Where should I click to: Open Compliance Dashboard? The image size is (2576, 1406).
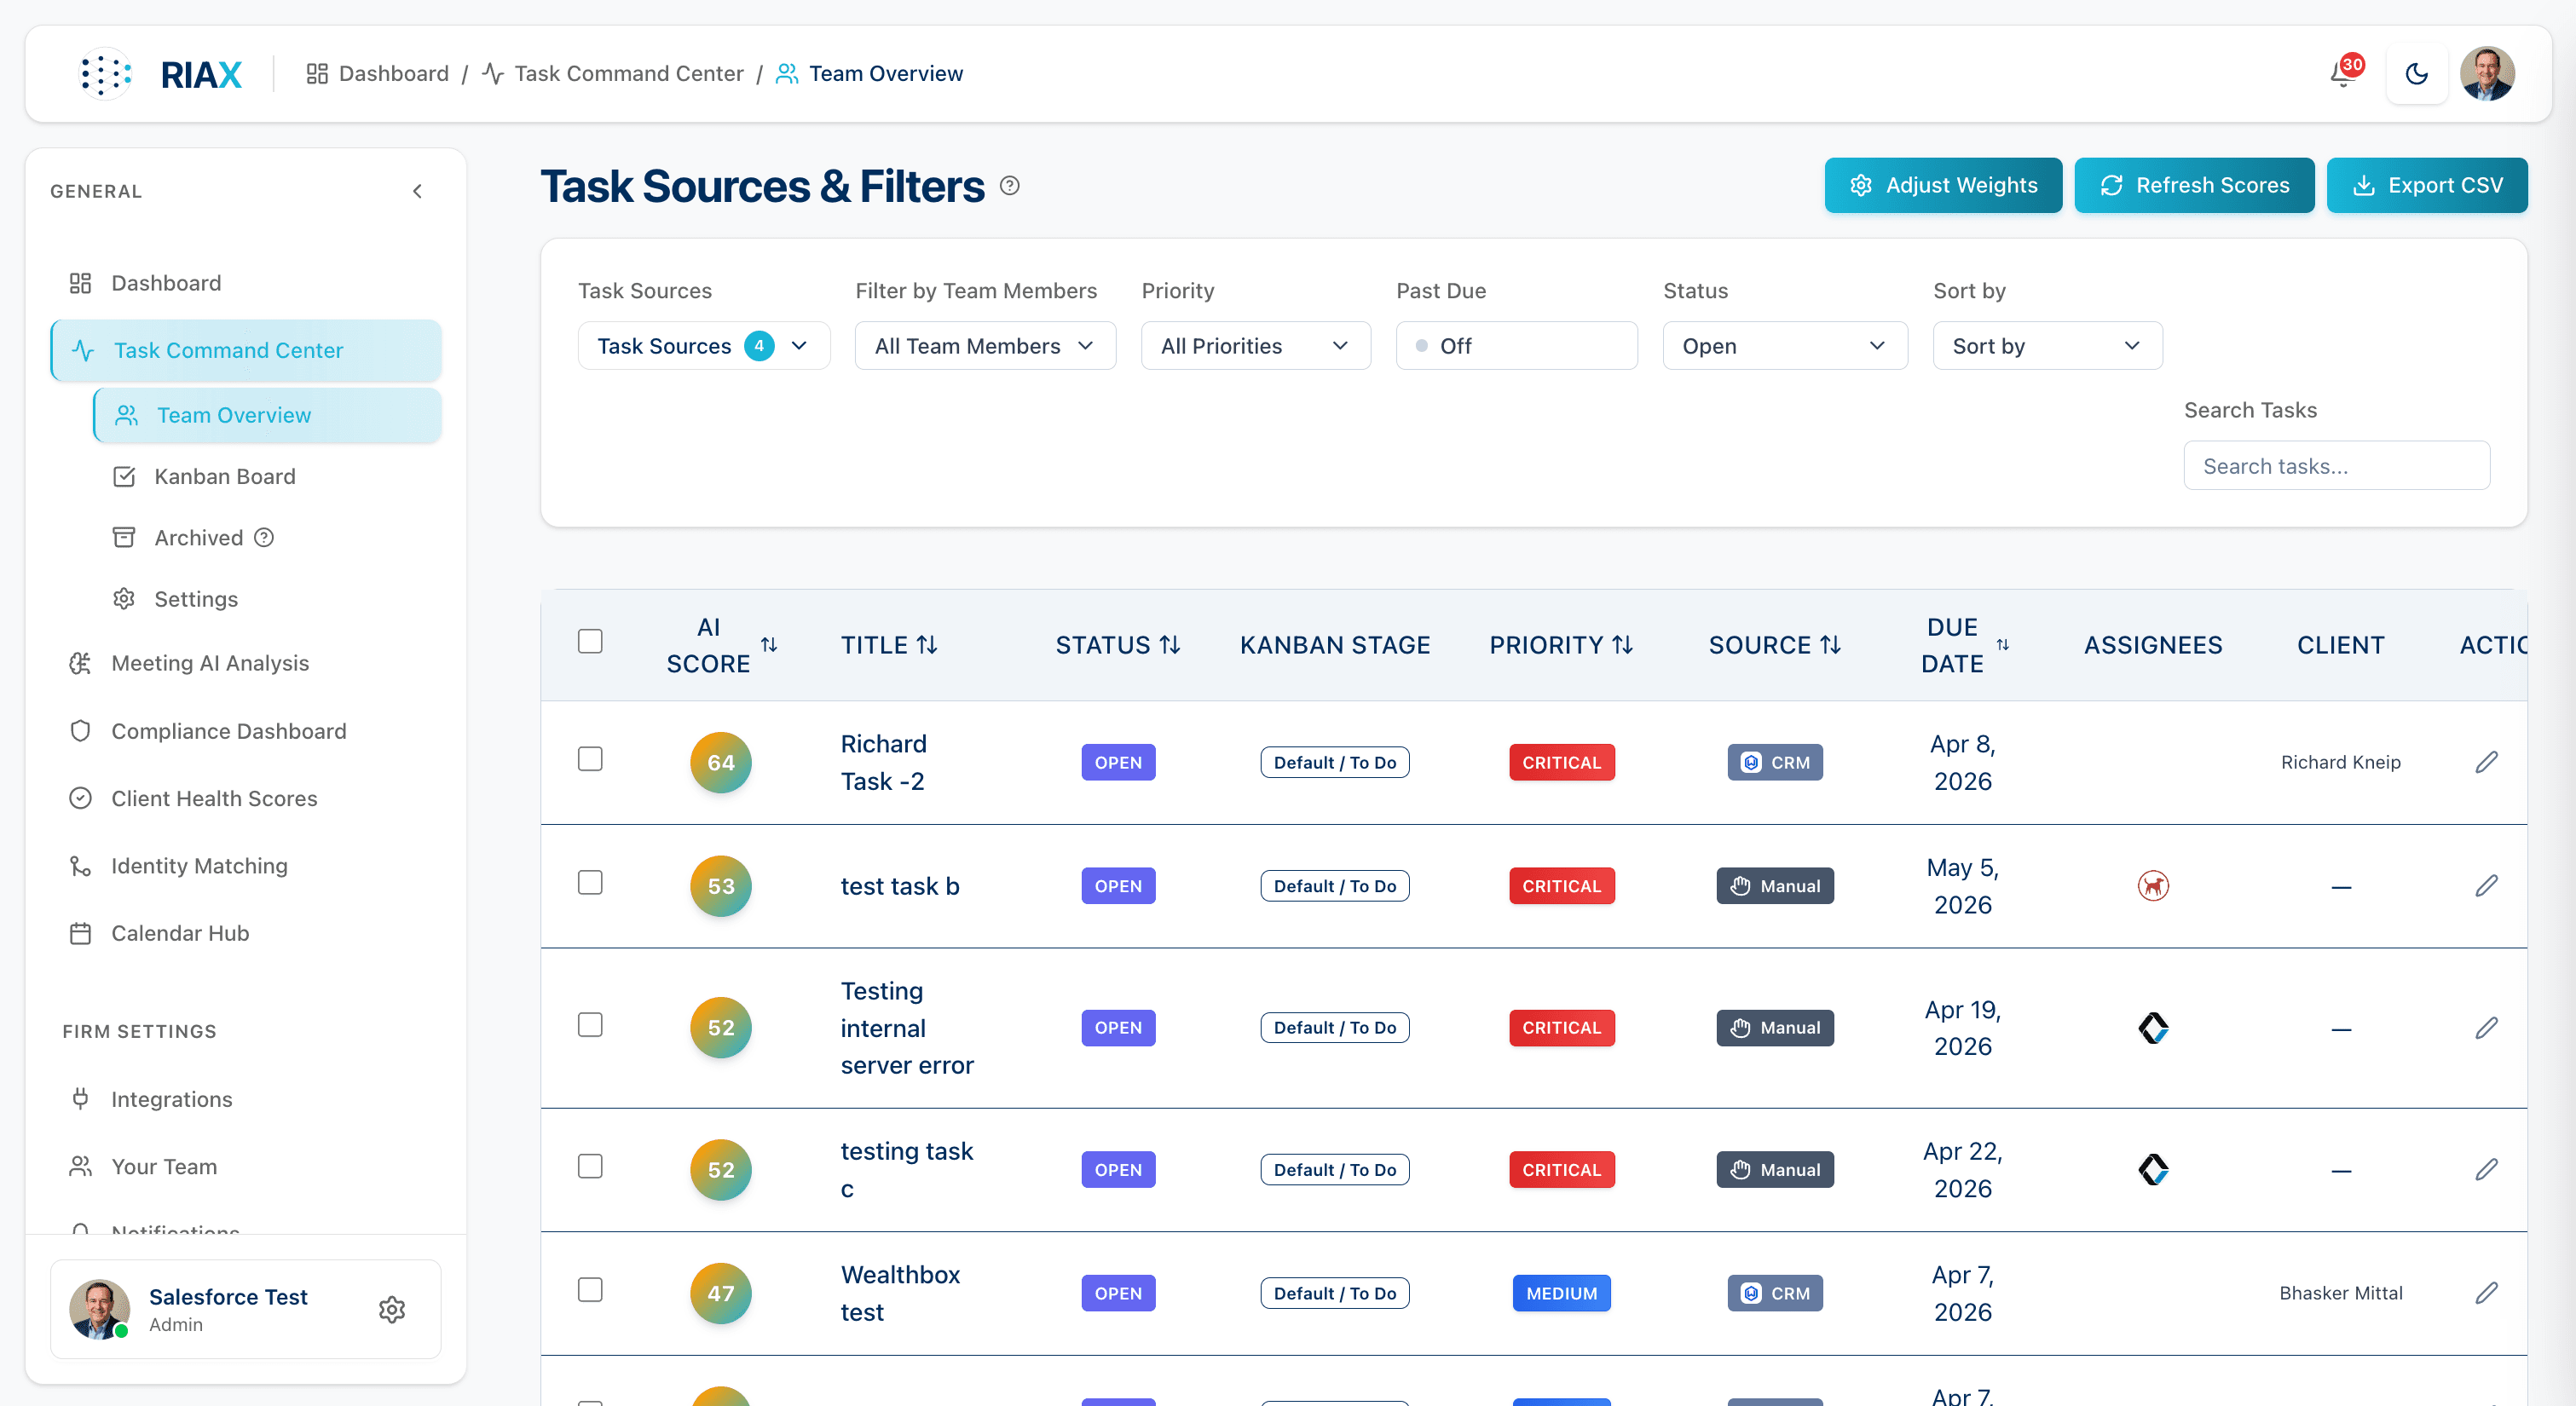246,731
